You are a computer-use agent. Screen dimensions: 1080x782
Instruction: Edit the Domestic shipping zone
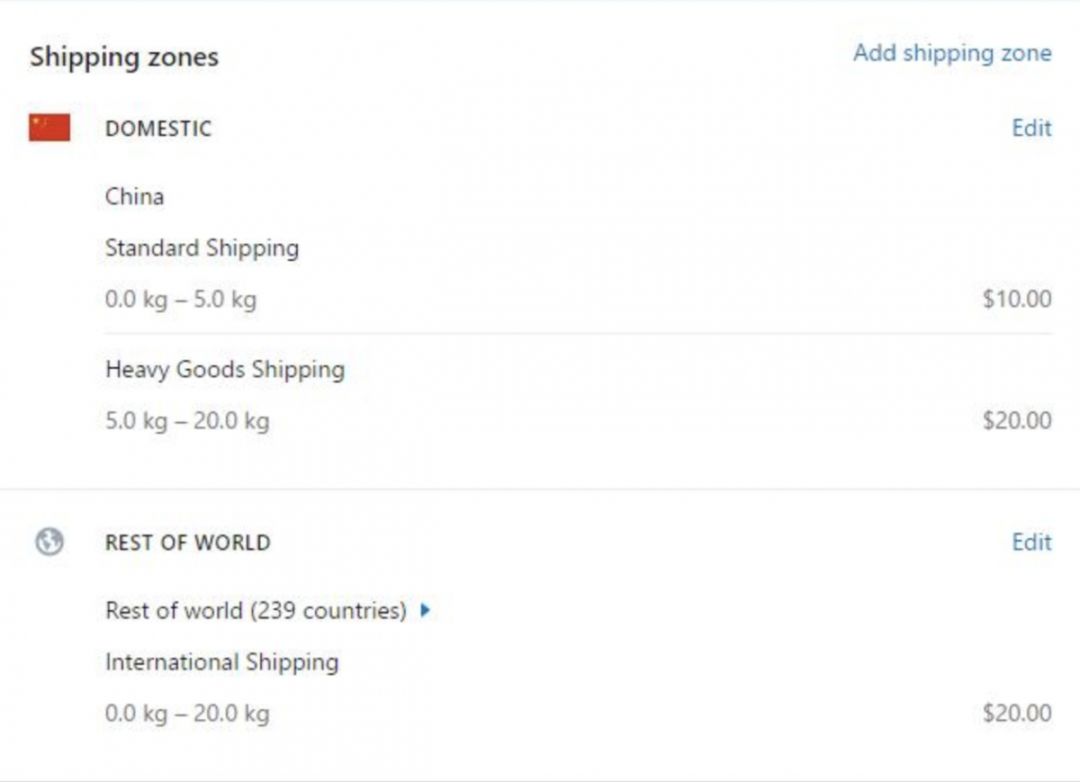[1031, 128]
